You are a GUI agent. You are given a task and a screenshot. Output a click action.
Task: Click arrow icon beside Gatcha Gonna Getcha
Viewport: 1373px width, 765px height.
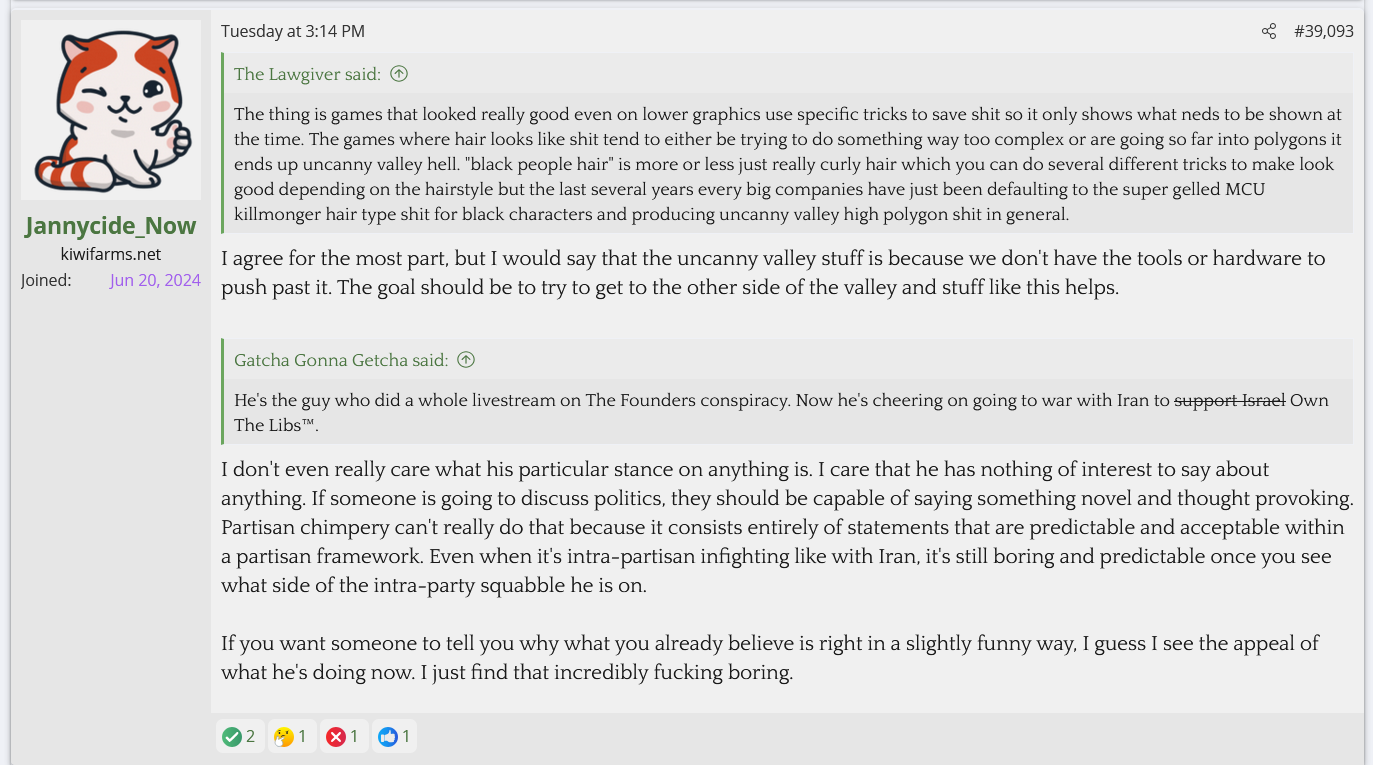click(466, 359)
